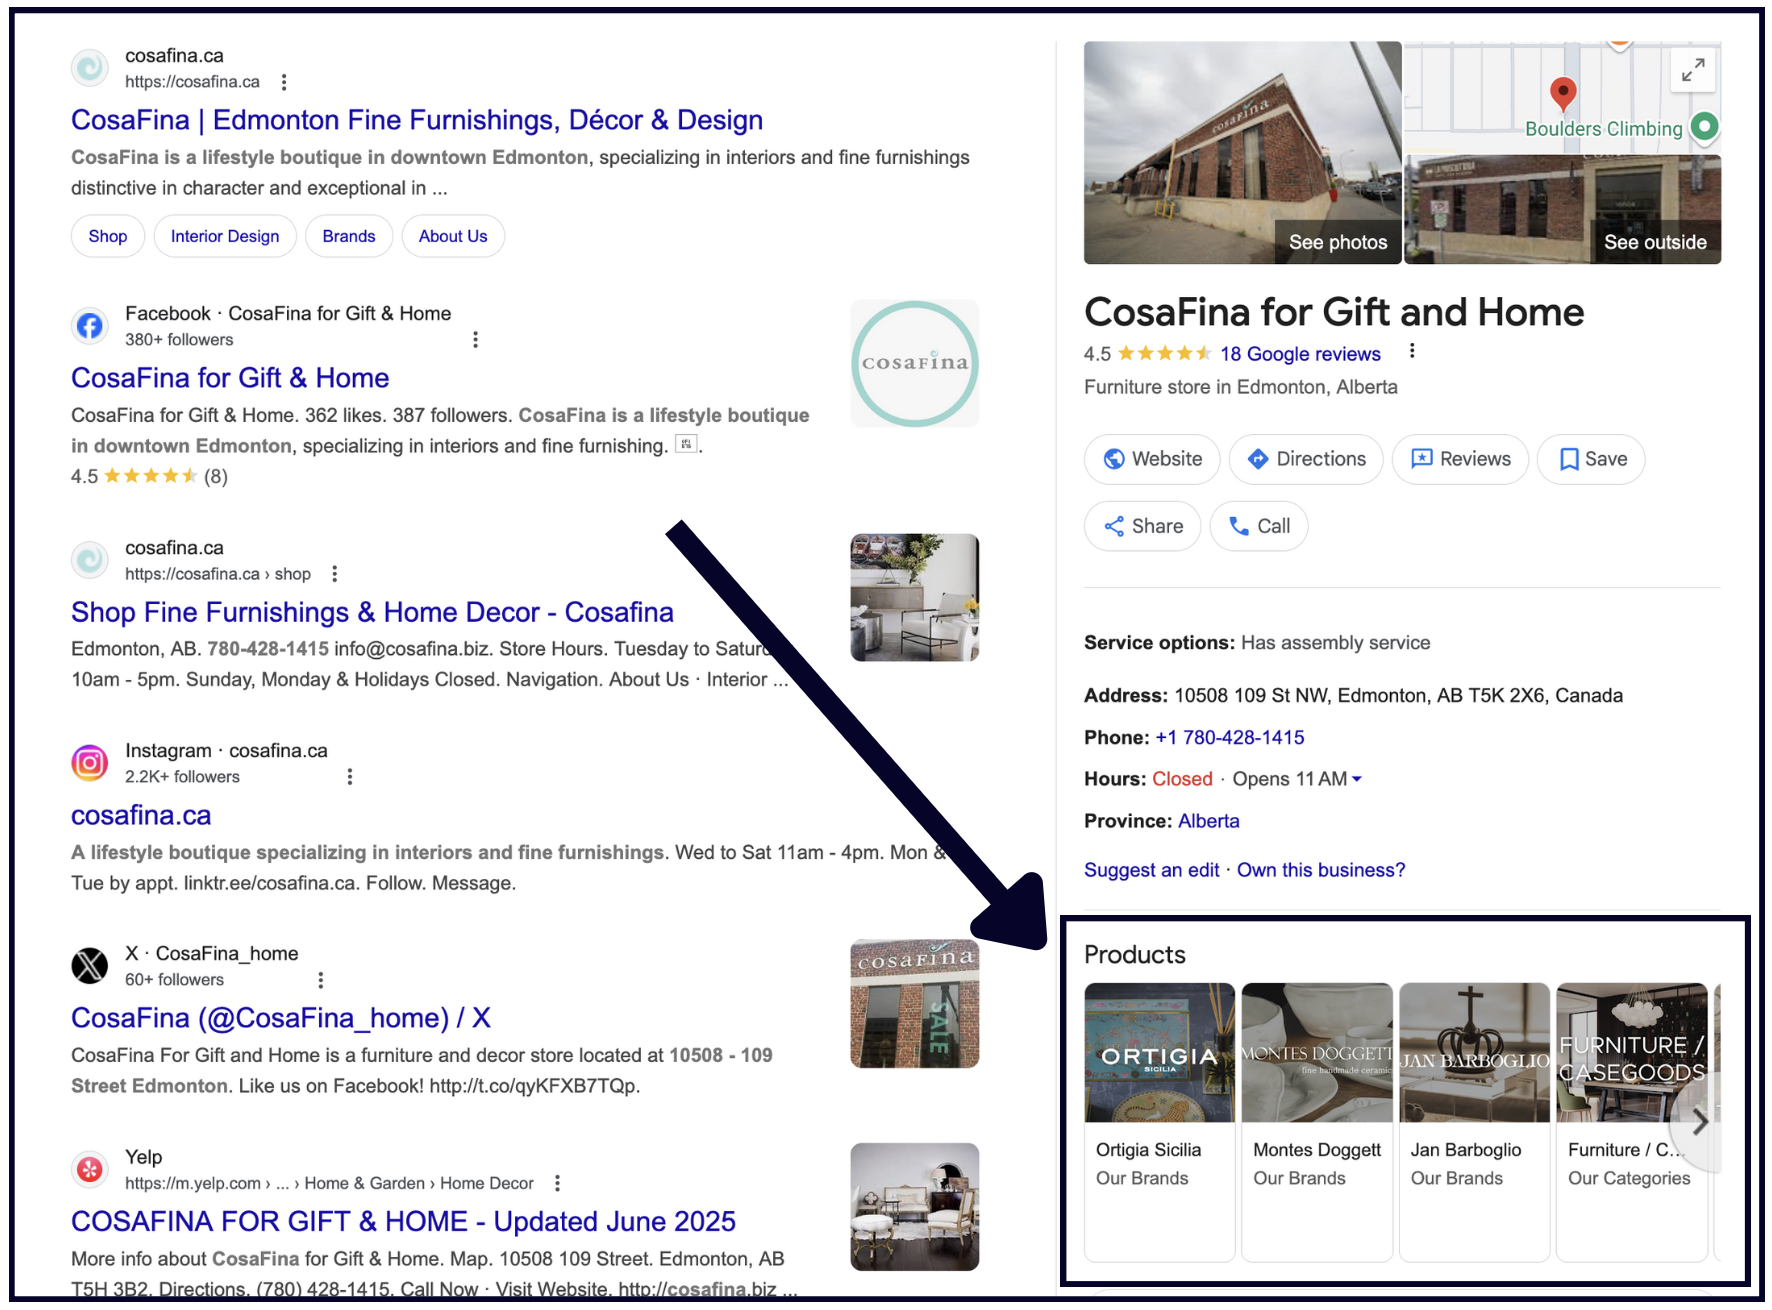Expand the business hours dropdown arrow
The image size is (1772, 1310).
[x=1357, y=779]
